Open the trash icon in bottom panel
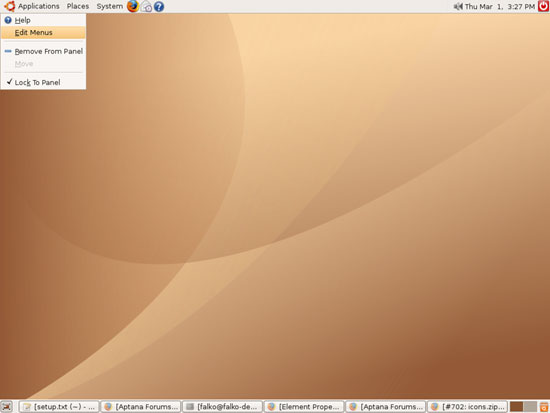The image size is (550, 413). pyautogui.click(x=544, y=407)
